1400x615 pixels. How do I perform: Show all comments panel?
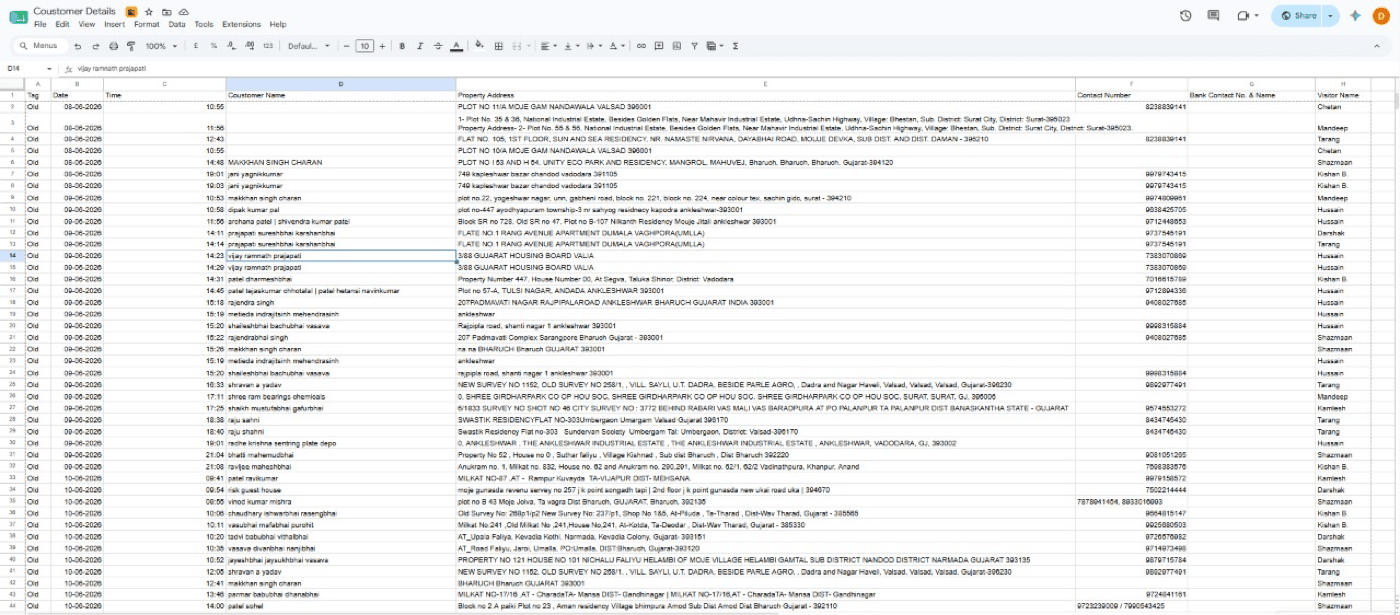1214,16
